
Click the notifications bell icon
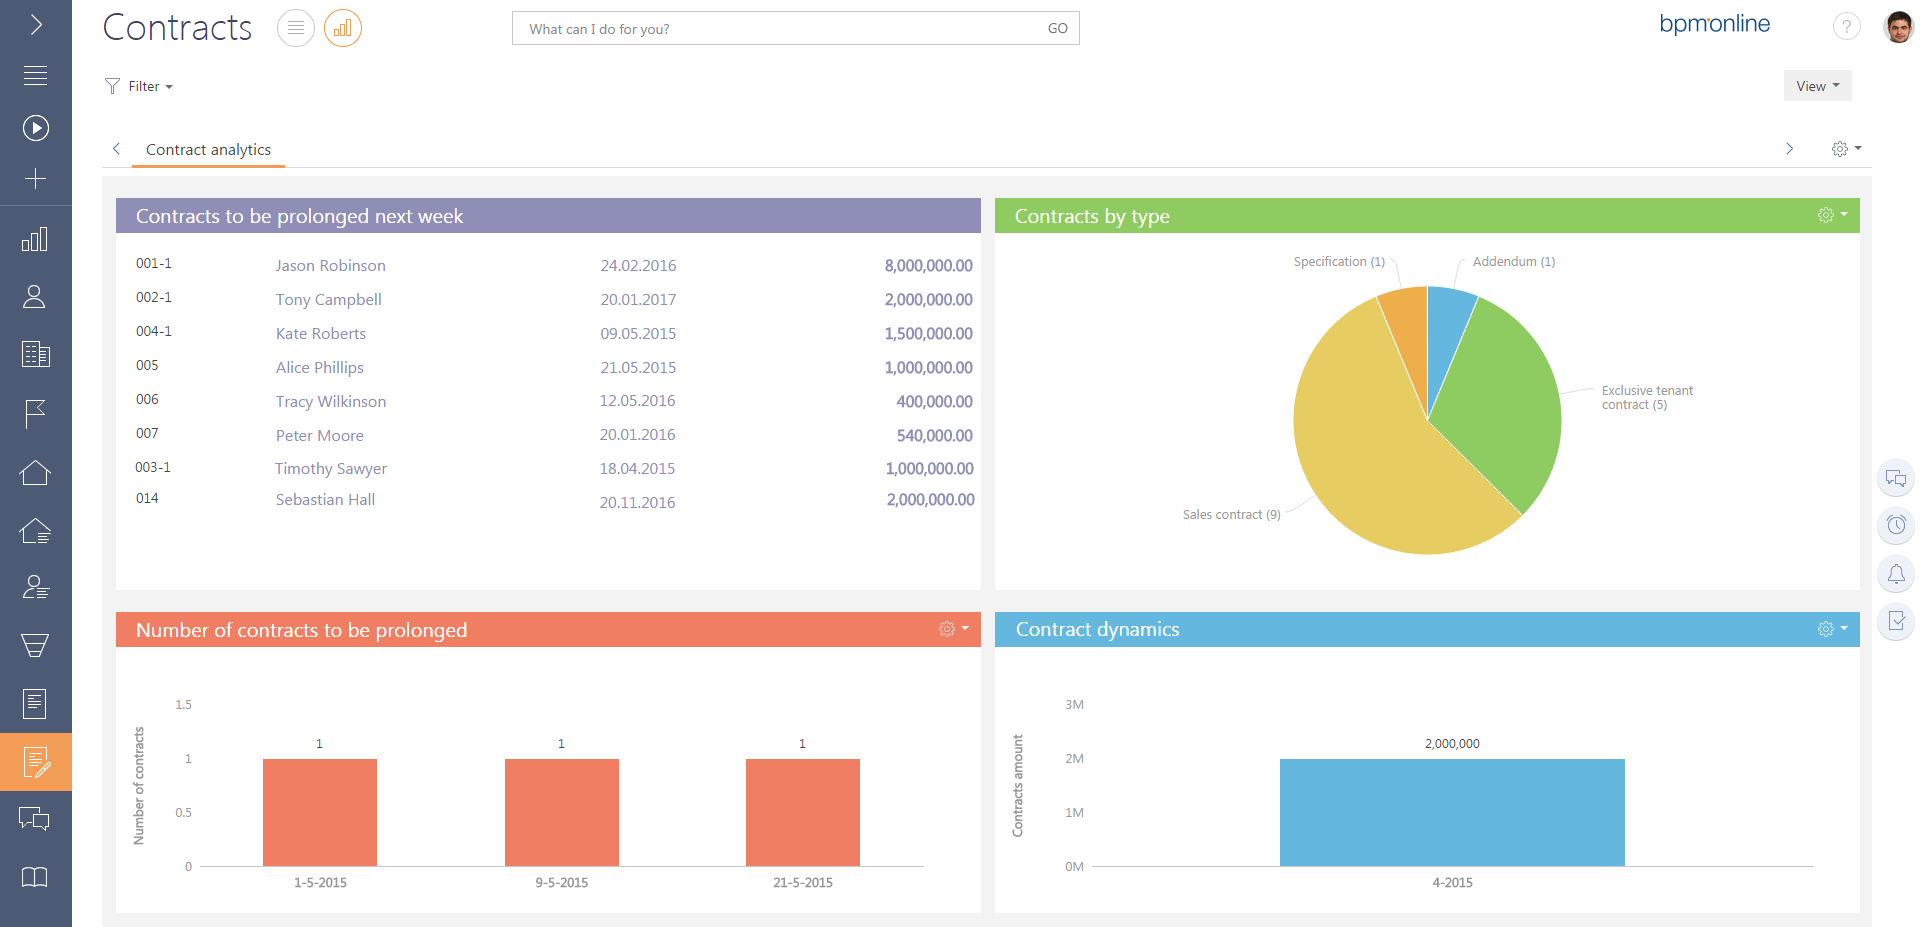point(1895,574)
